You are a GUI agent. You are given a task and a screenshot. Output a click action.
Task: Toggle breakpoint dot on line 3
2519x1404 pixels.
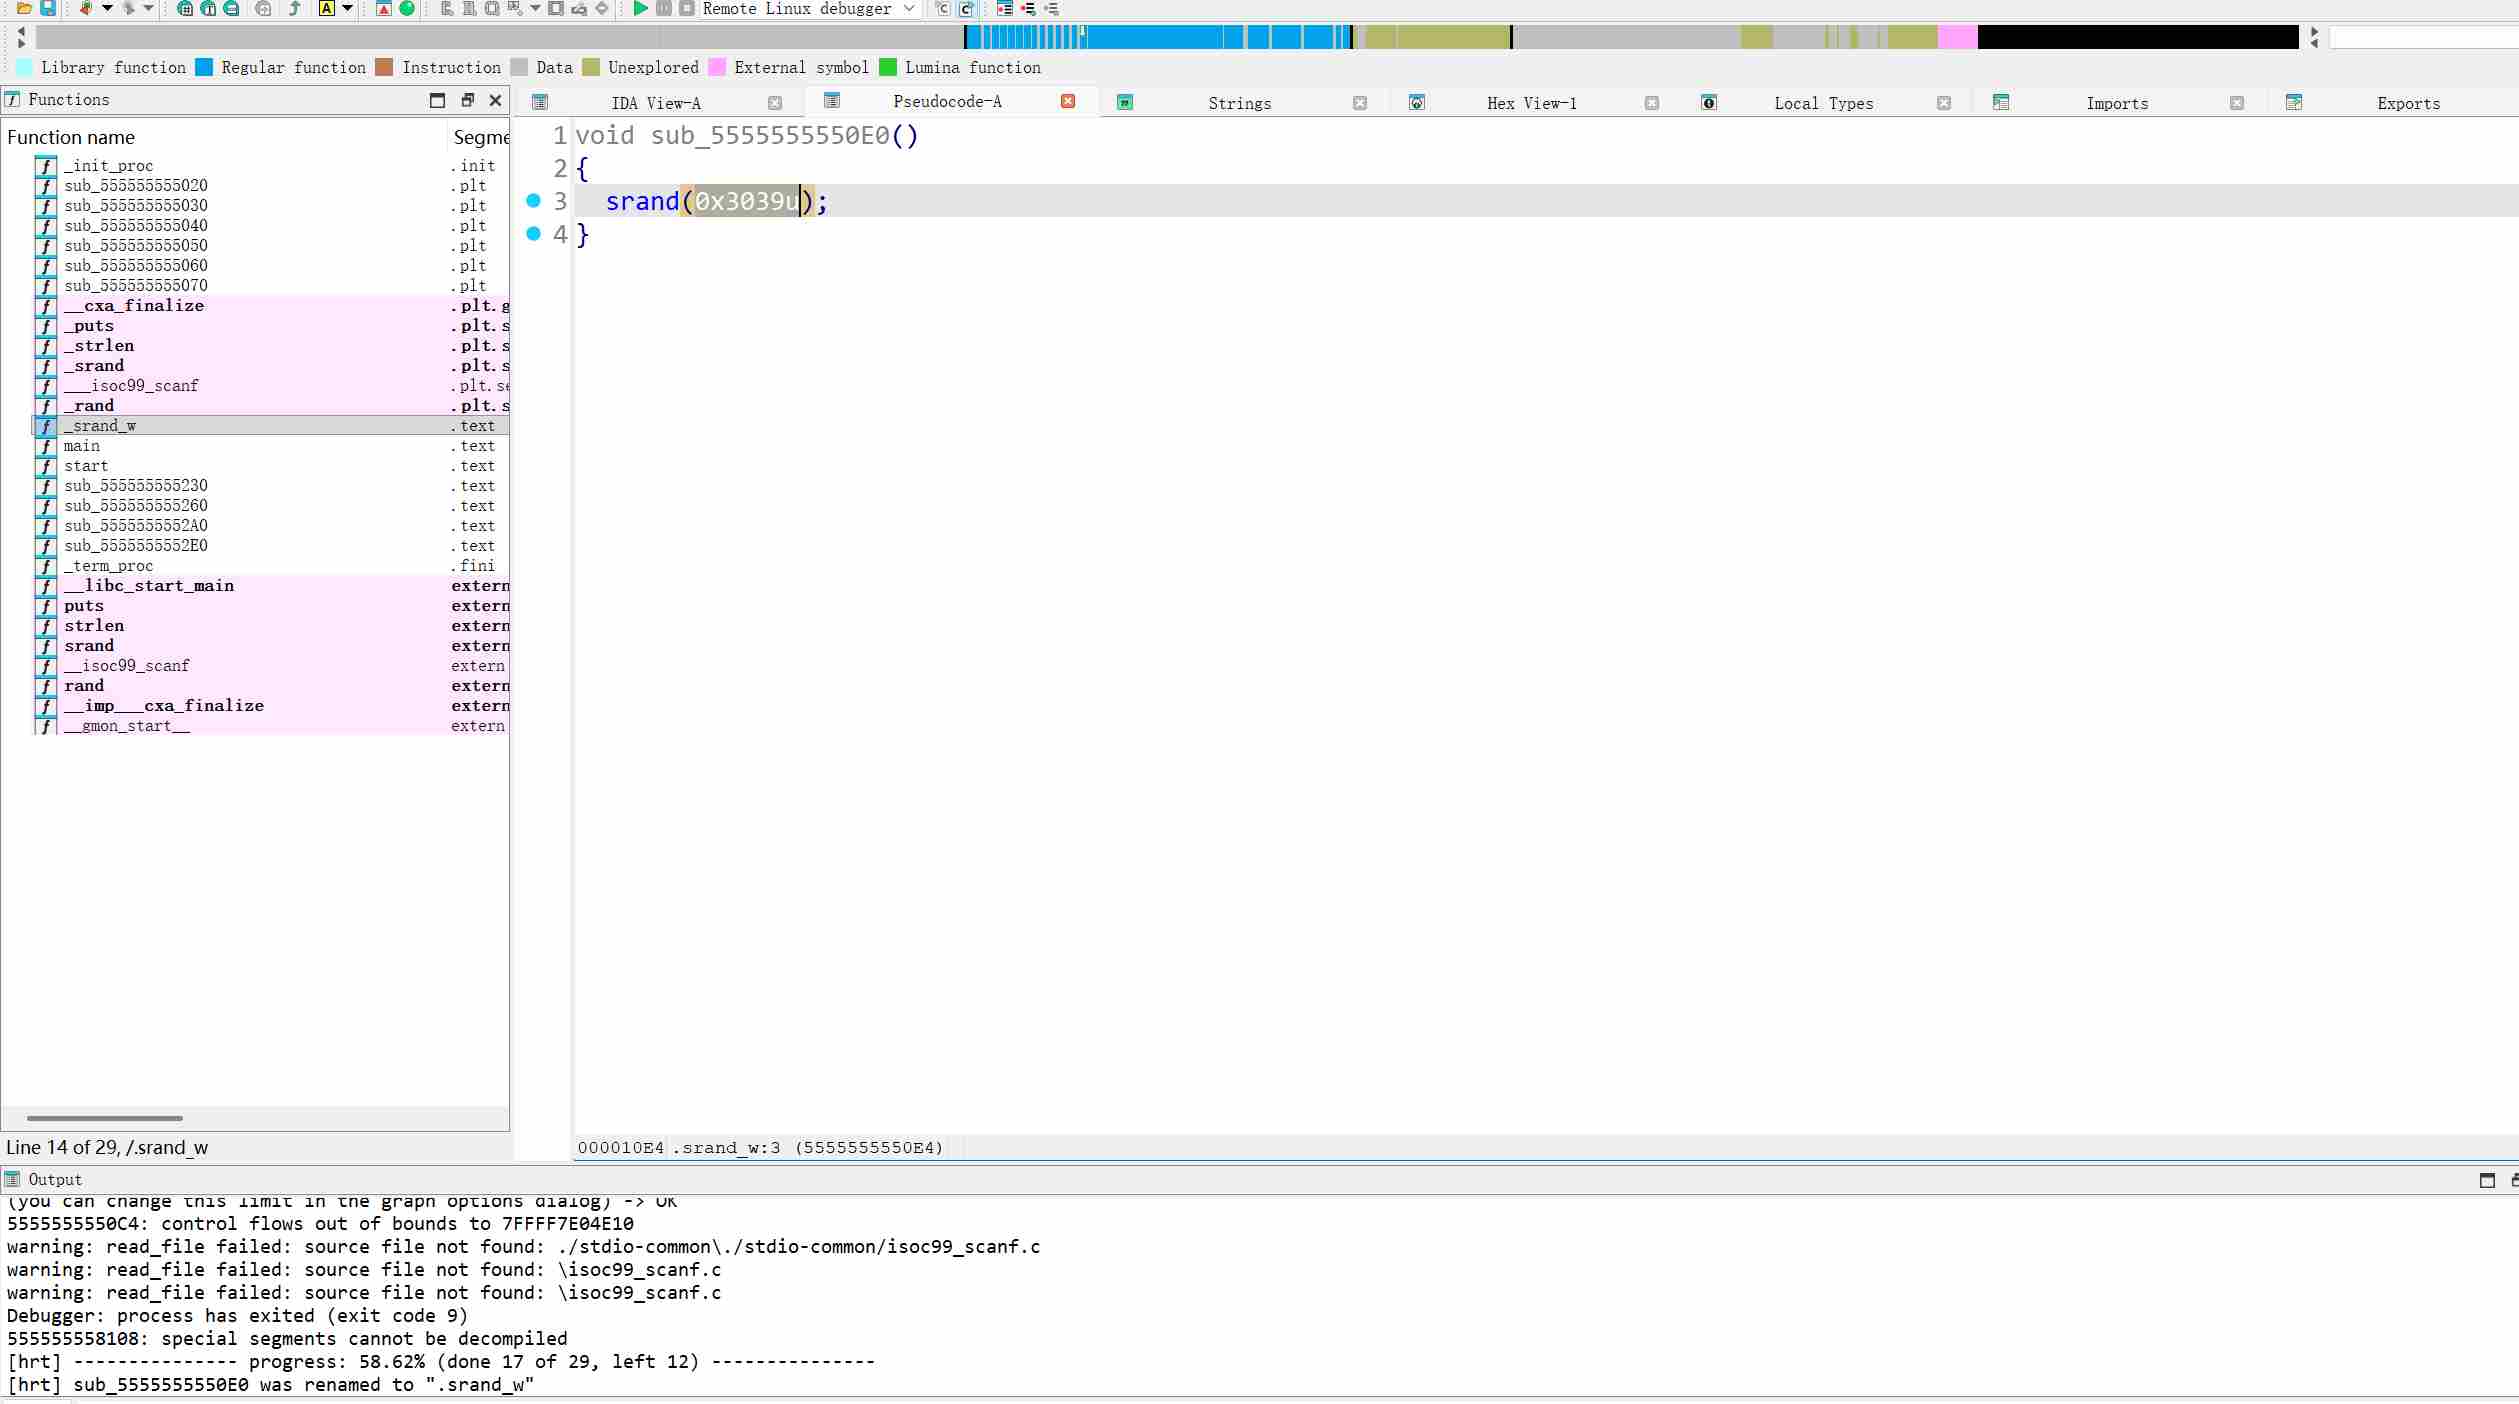pos(533,201)
